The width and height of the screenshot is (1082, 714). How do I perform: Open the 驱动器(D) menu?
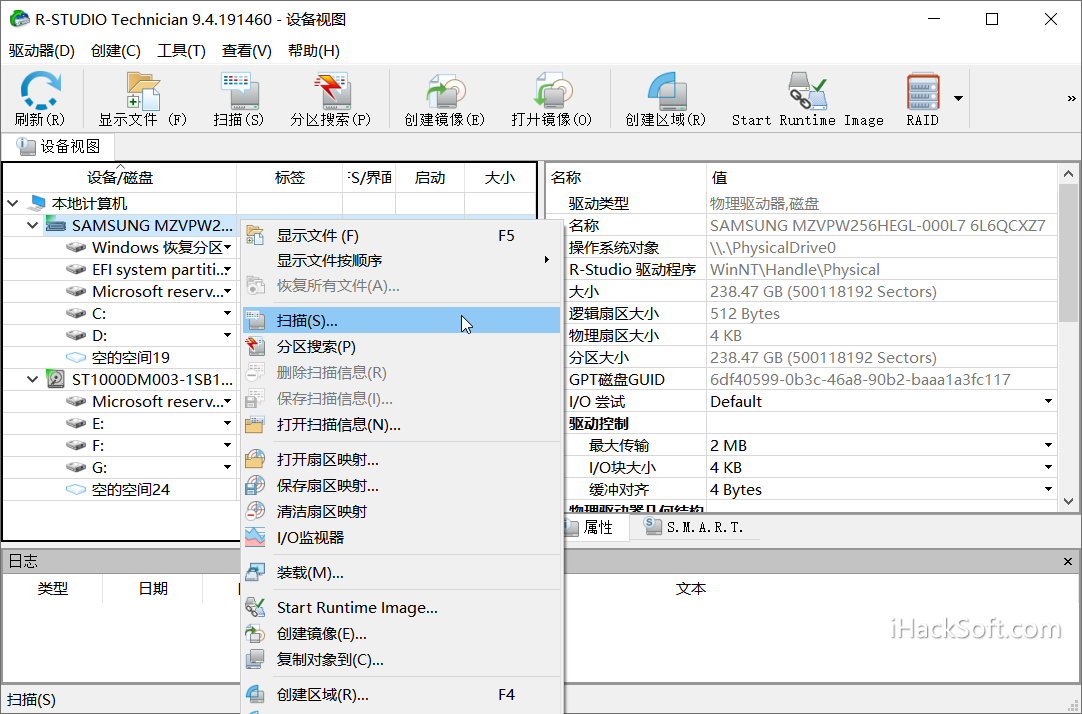(x=41, y=50)
